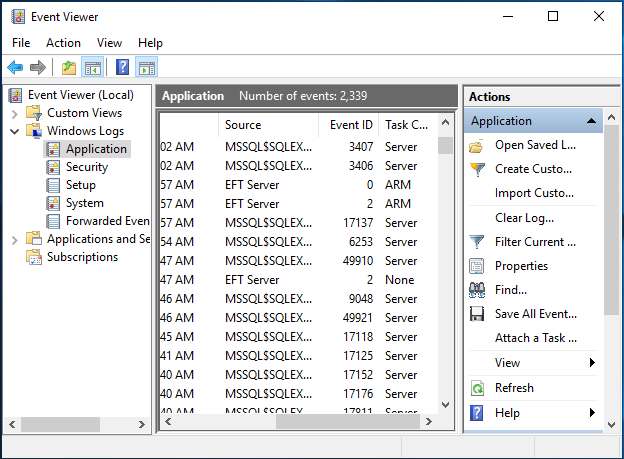Click Clear Log in Actions pane

pos(524,218)
